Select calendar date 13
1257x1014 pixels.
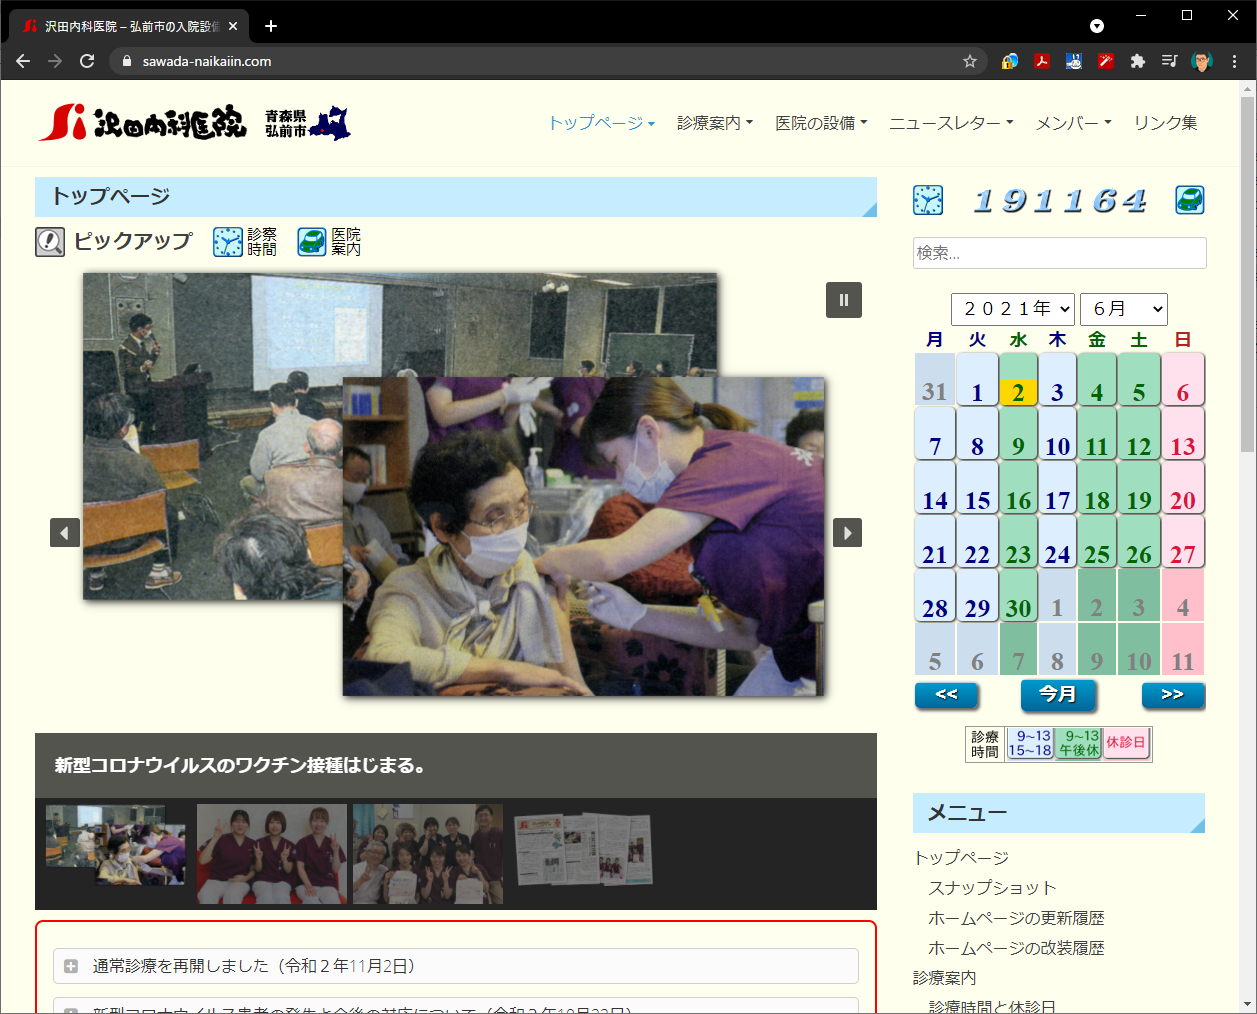pos(1183,433)
